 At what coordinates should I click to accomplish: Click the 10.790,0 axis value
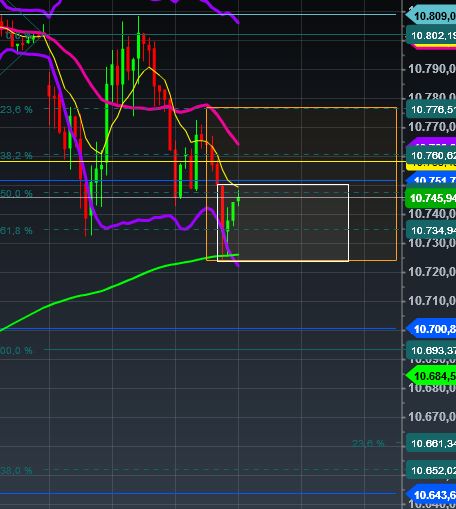coord(432,69)
